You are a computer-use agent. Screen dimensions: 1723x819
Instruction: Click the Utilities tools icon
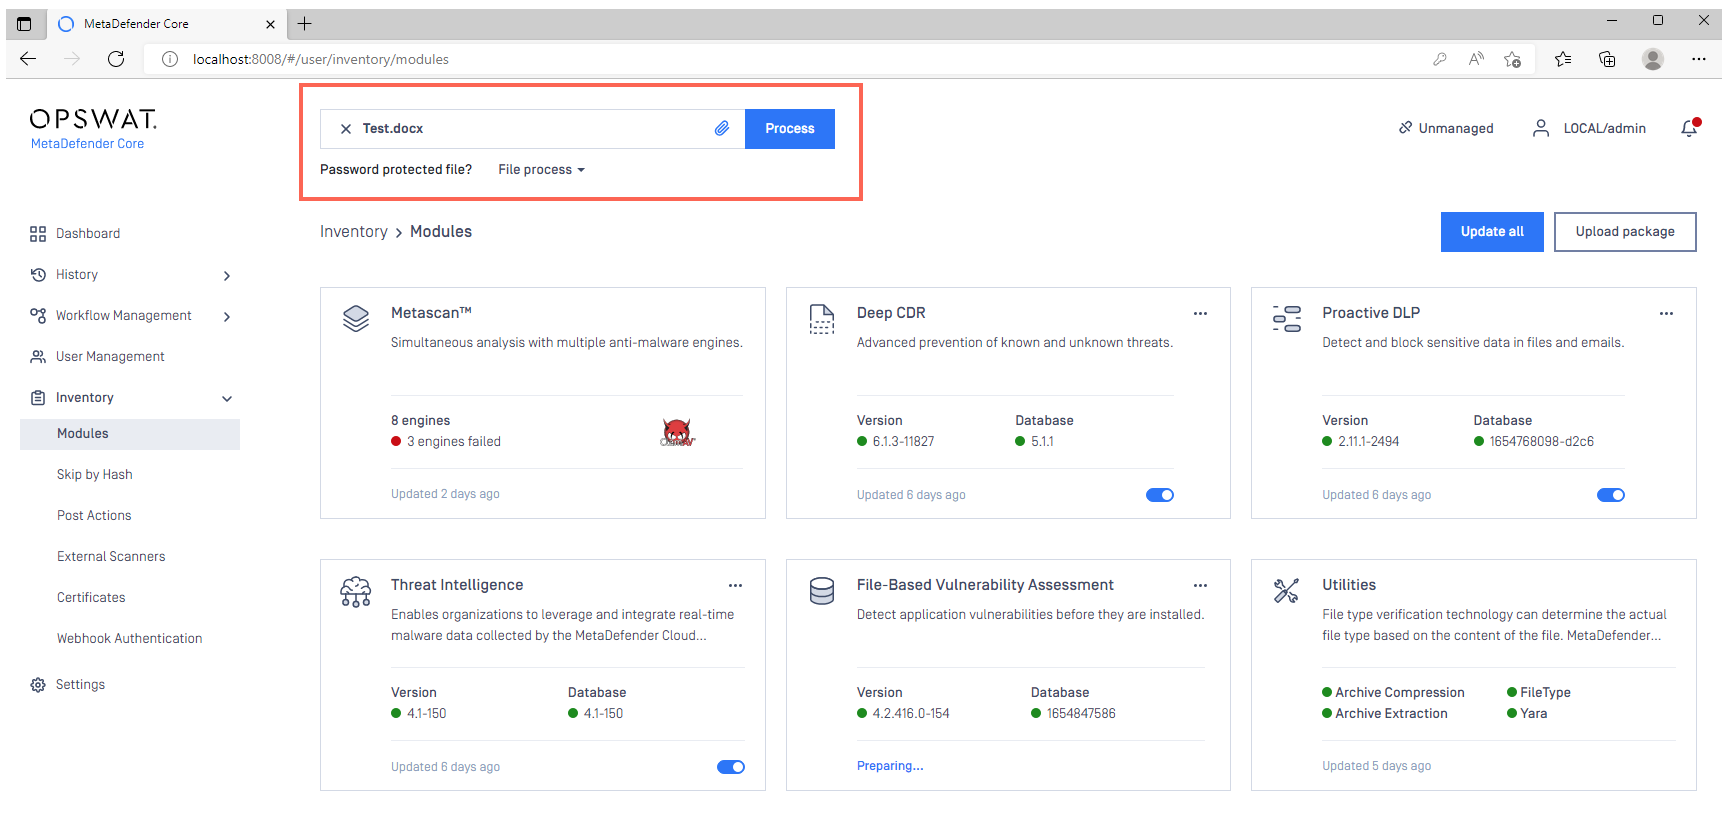[x=1287, y=591]
